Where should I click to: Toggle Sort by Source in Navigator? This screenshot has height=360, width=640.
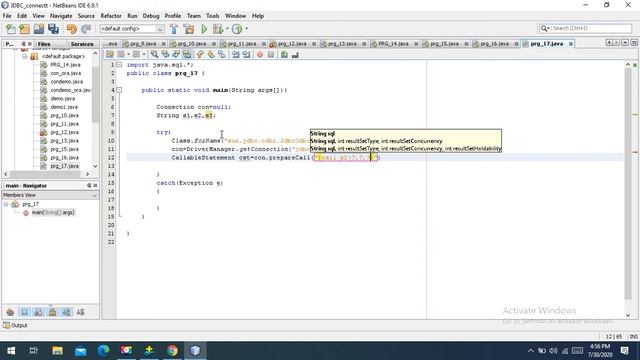click(80, 312)
